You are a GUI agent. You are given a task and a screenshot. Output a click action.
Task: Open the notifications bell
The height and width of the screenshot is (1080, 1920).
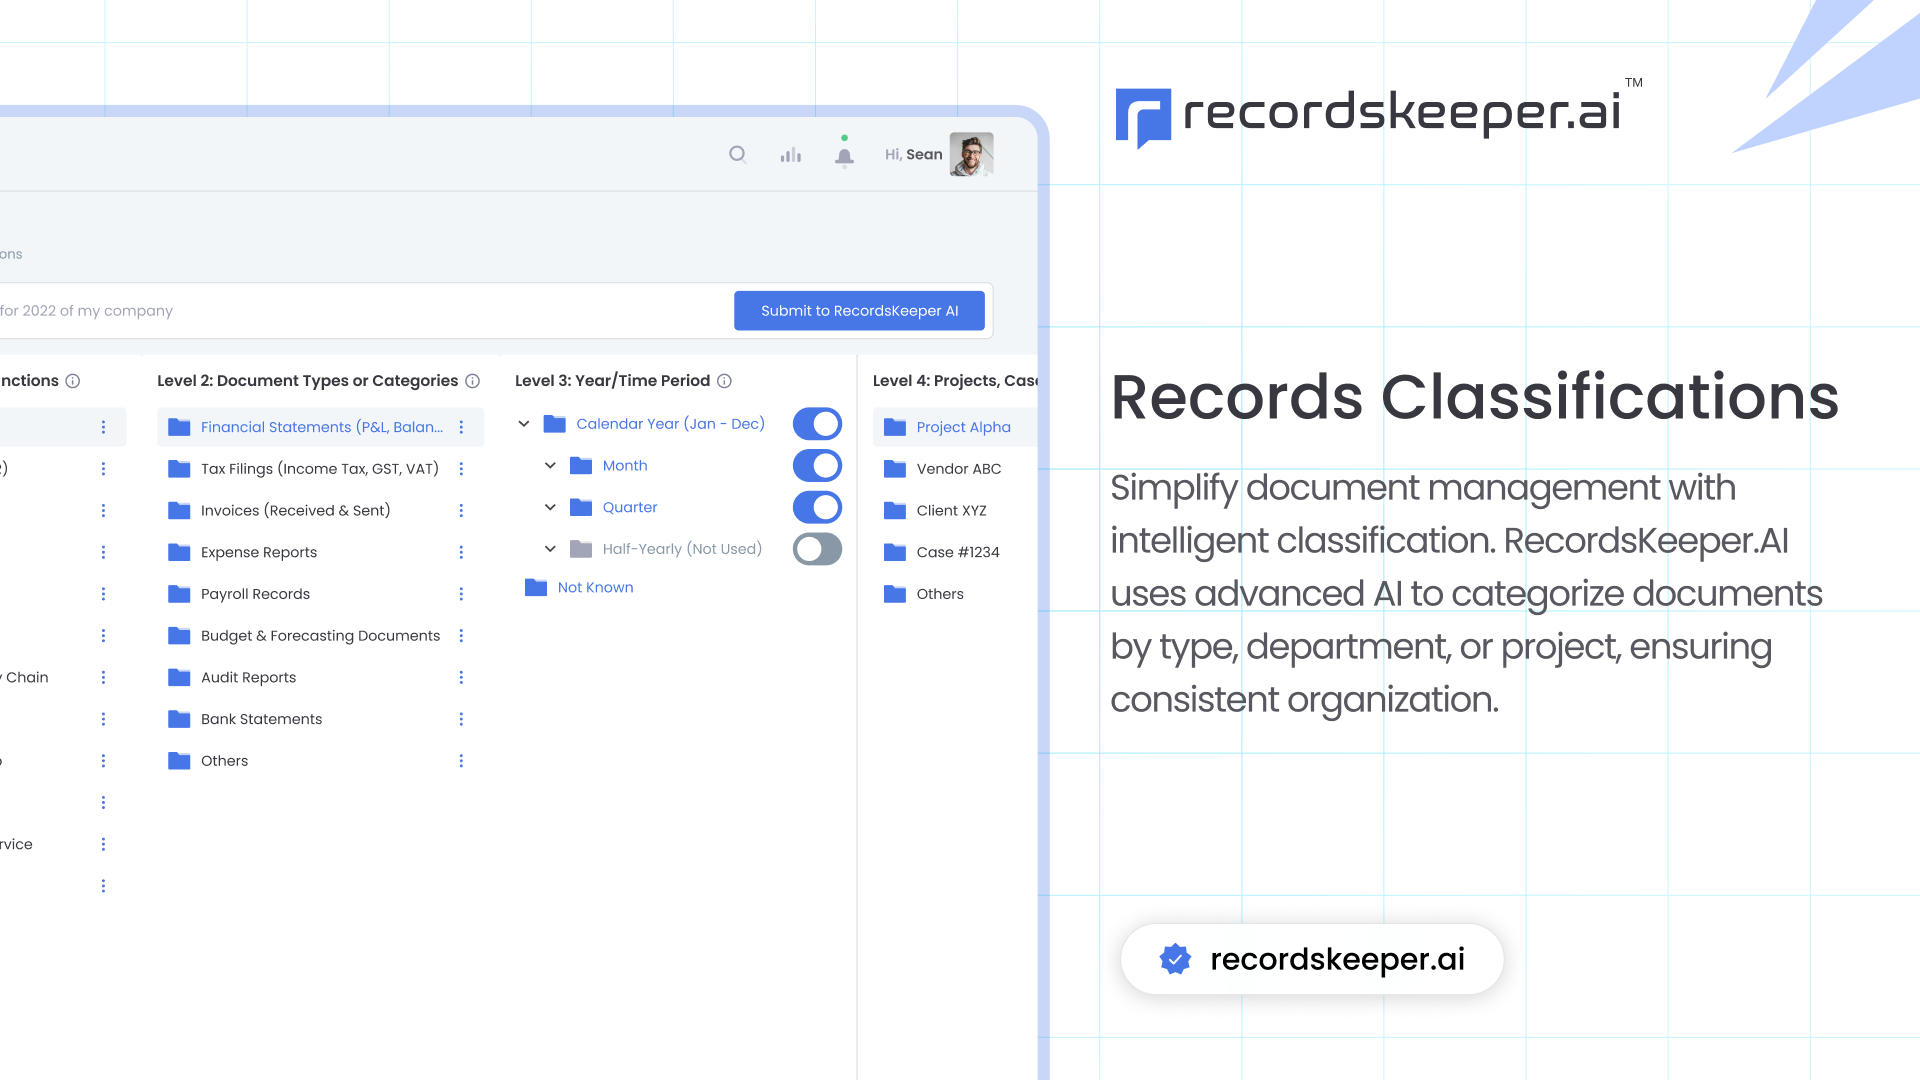[844, 156]
